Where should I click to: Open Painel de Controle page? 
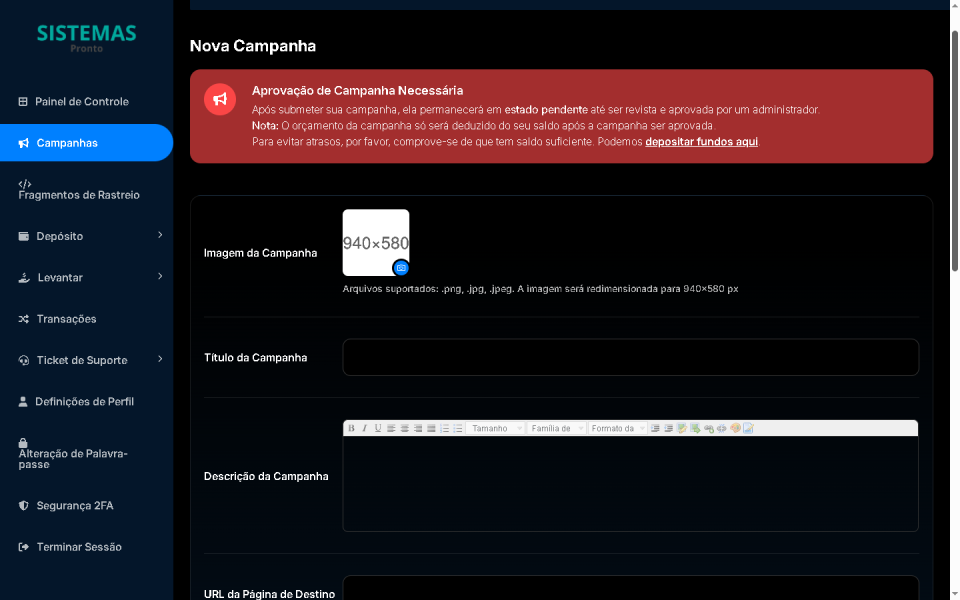[81, 102]
